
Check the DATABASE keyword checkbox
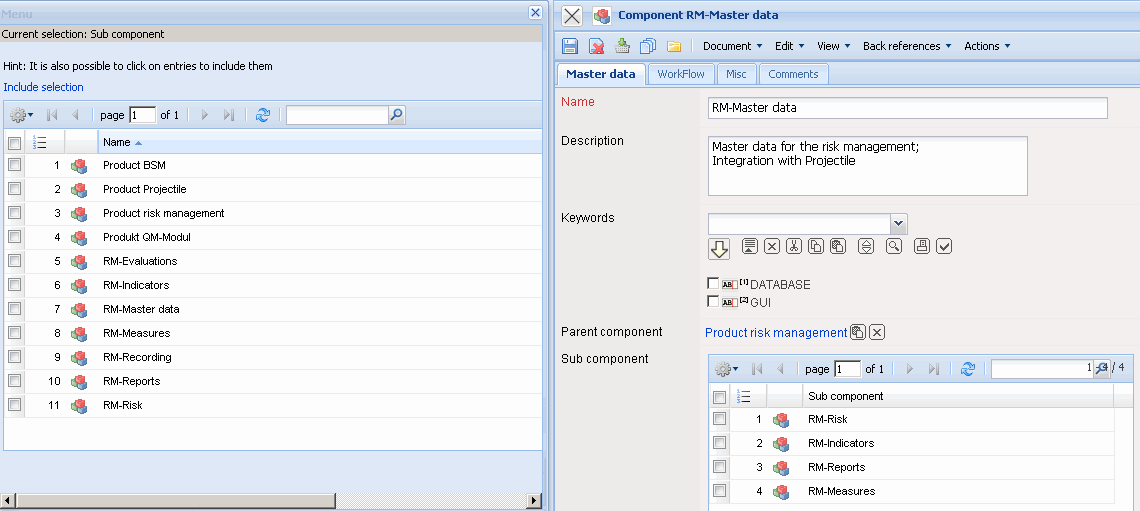click(x=713, y=284)
